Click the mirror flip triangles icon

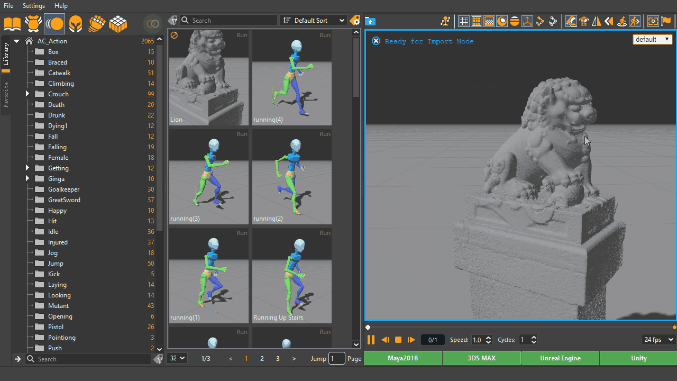[x=596, y=21]
